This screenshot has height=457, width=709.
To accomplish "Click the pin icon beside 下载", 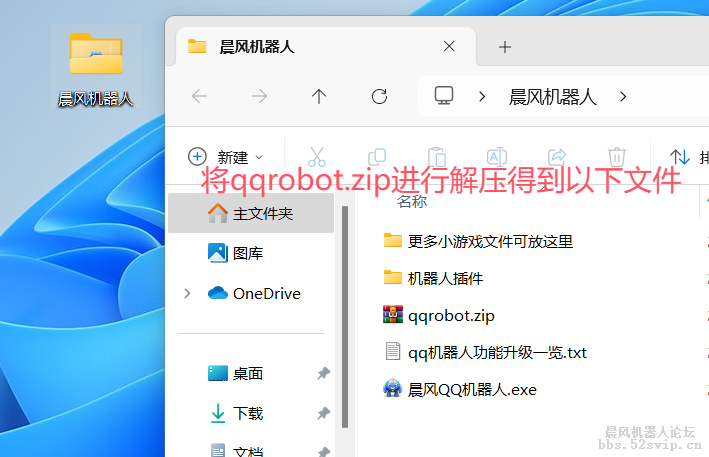I will point(323,413).
